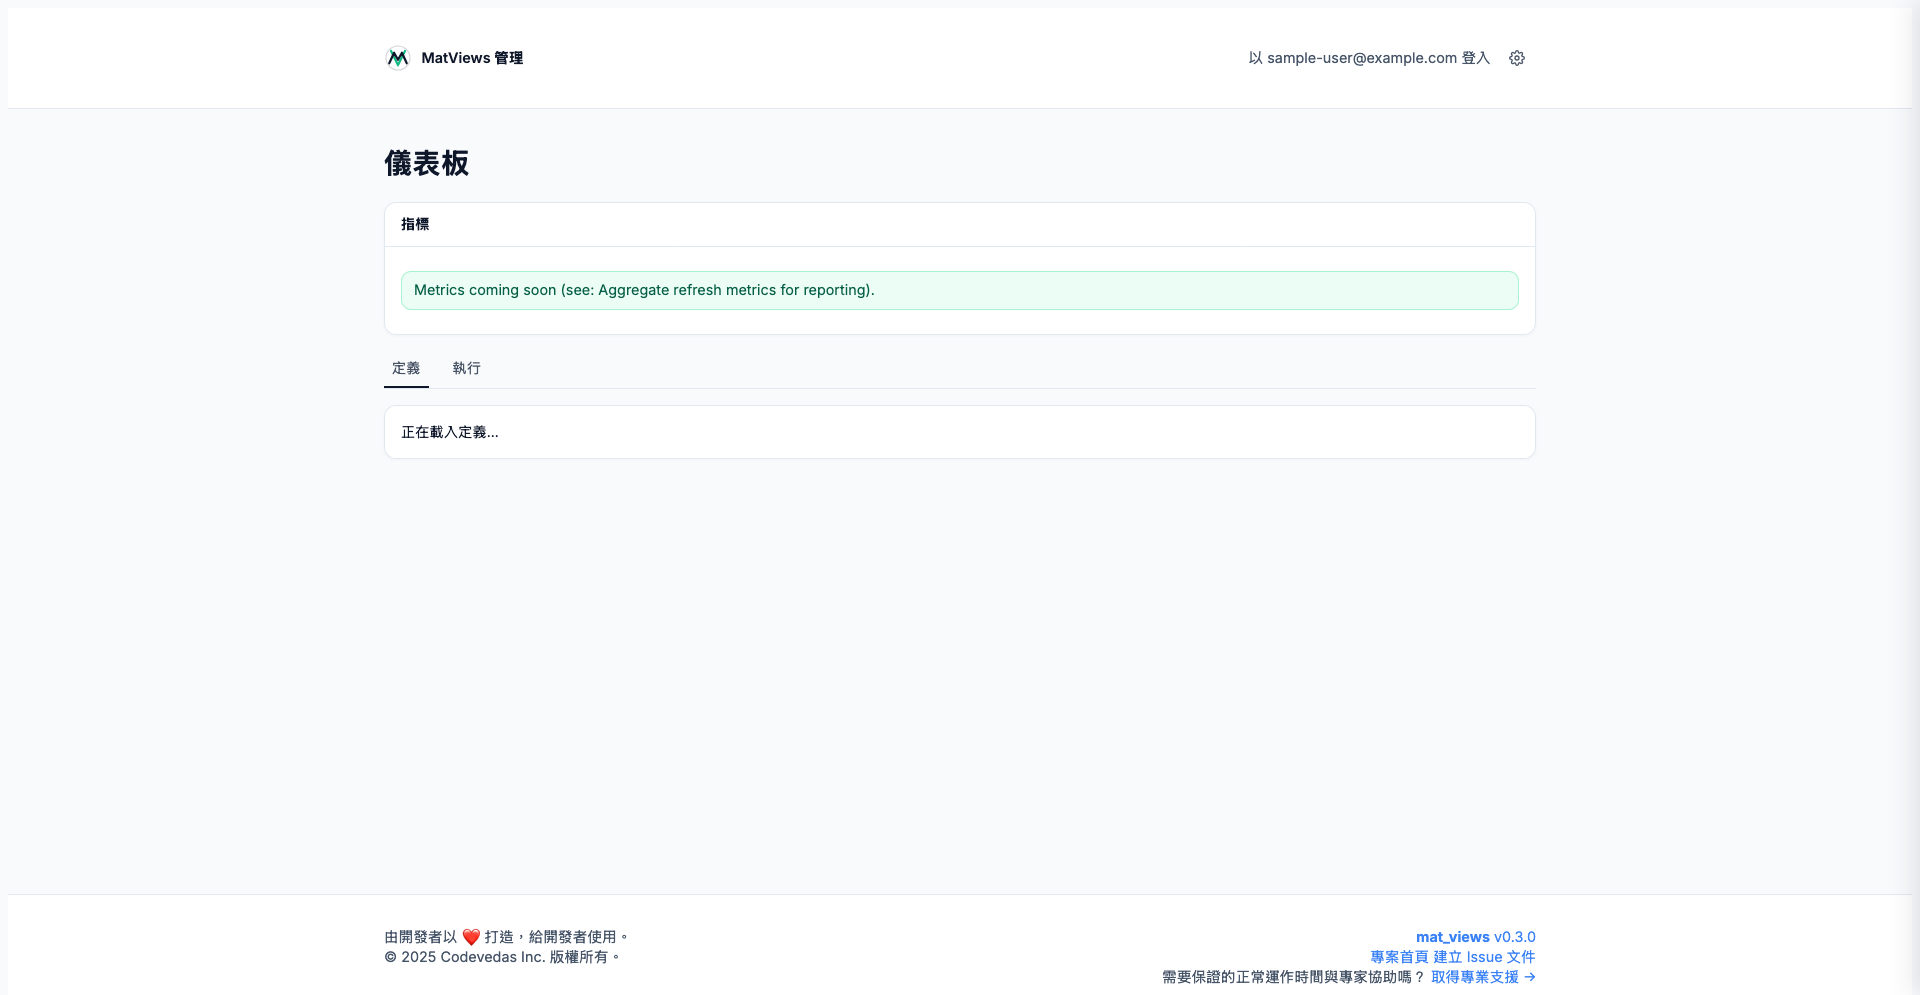Click the 由開發者以 footer tagline text
Image resolution: width=1920 pixels, height=995 pixels.
[421, 937]
